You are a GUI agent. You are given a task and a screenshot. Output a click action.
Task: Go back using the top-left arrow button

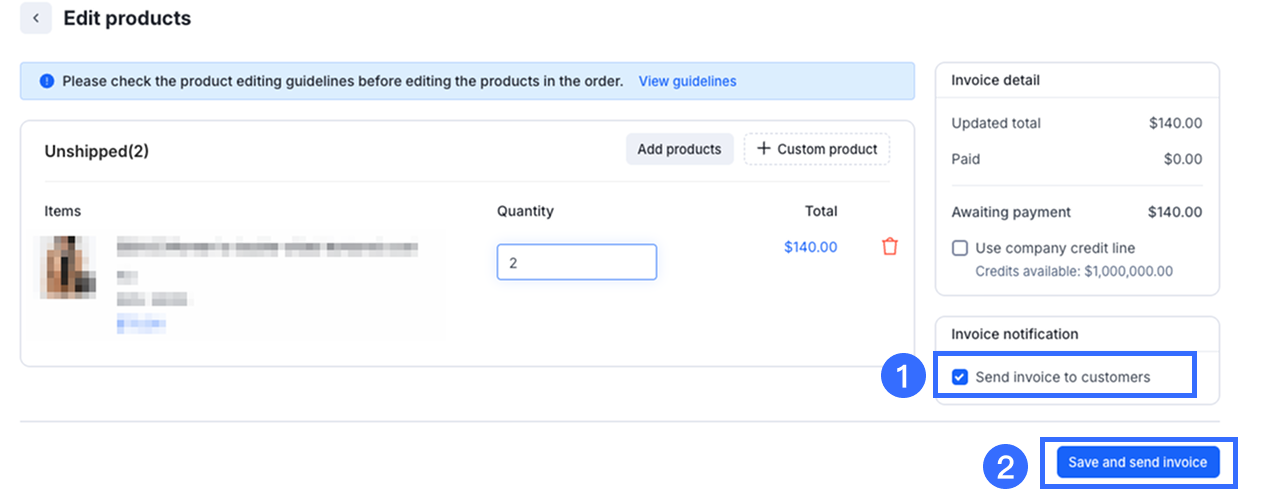[36, 18]
